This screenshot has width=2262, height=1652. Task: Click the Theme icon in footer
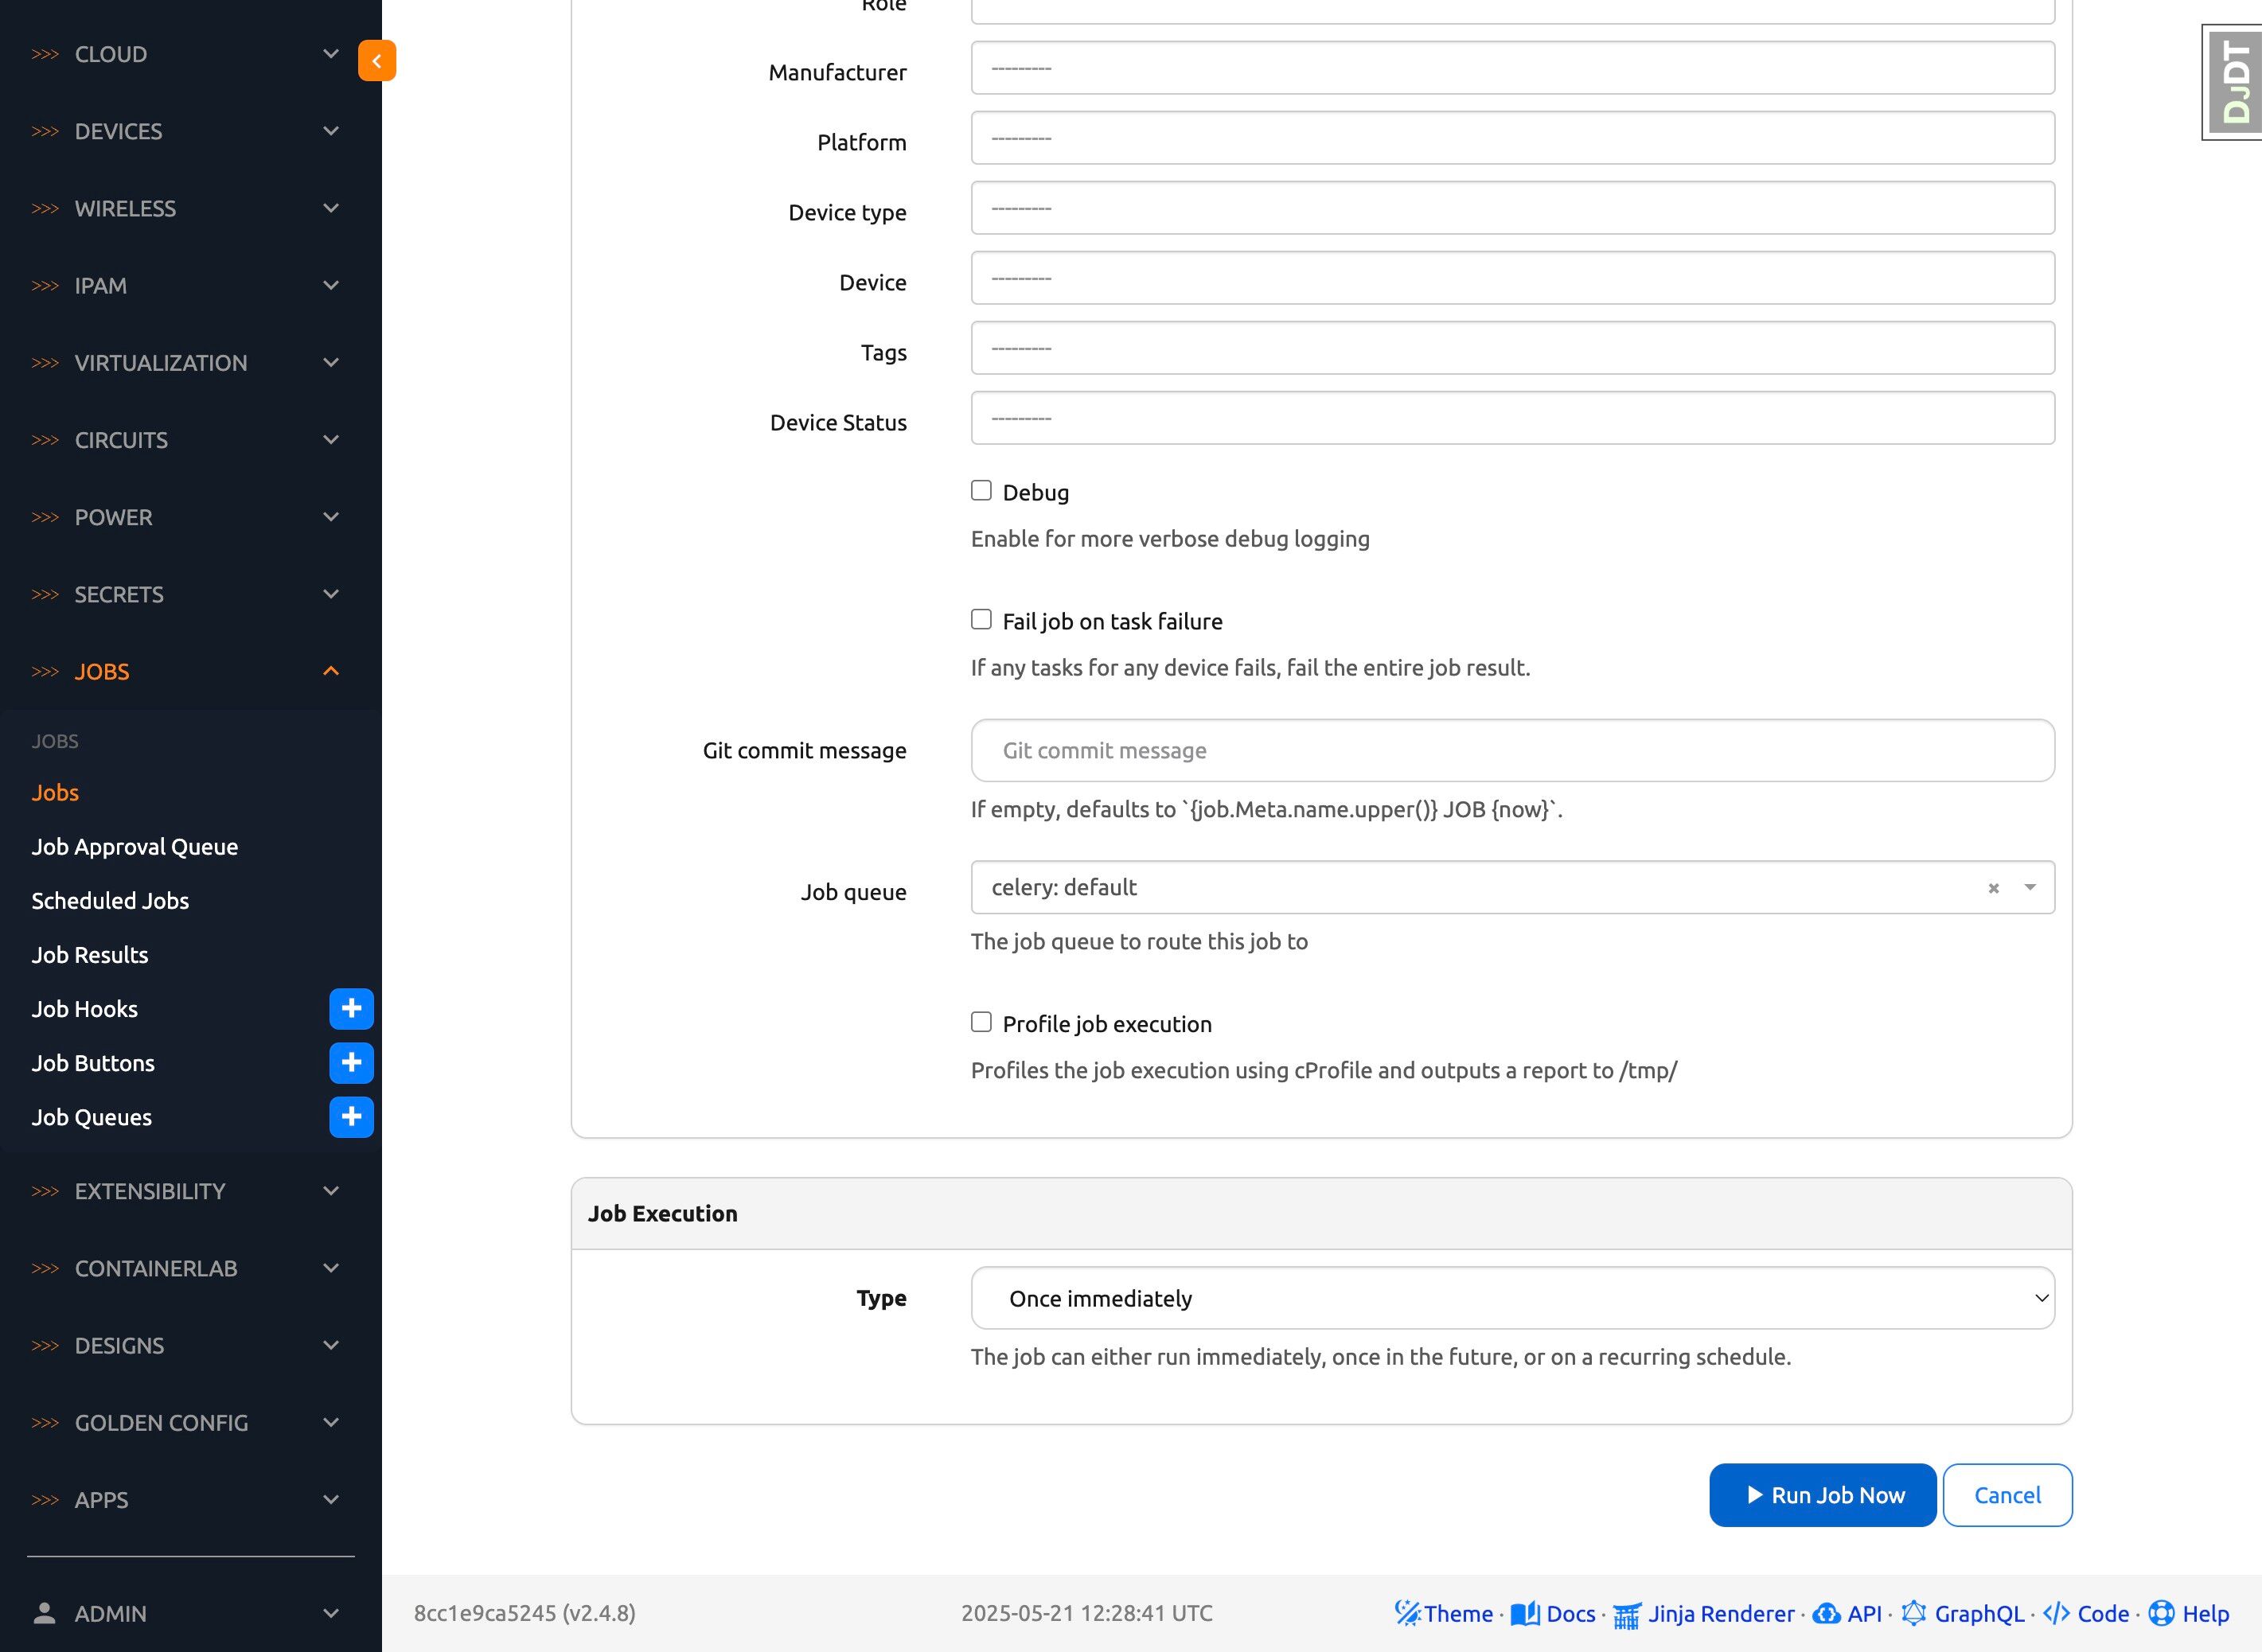[1407, 1613]
